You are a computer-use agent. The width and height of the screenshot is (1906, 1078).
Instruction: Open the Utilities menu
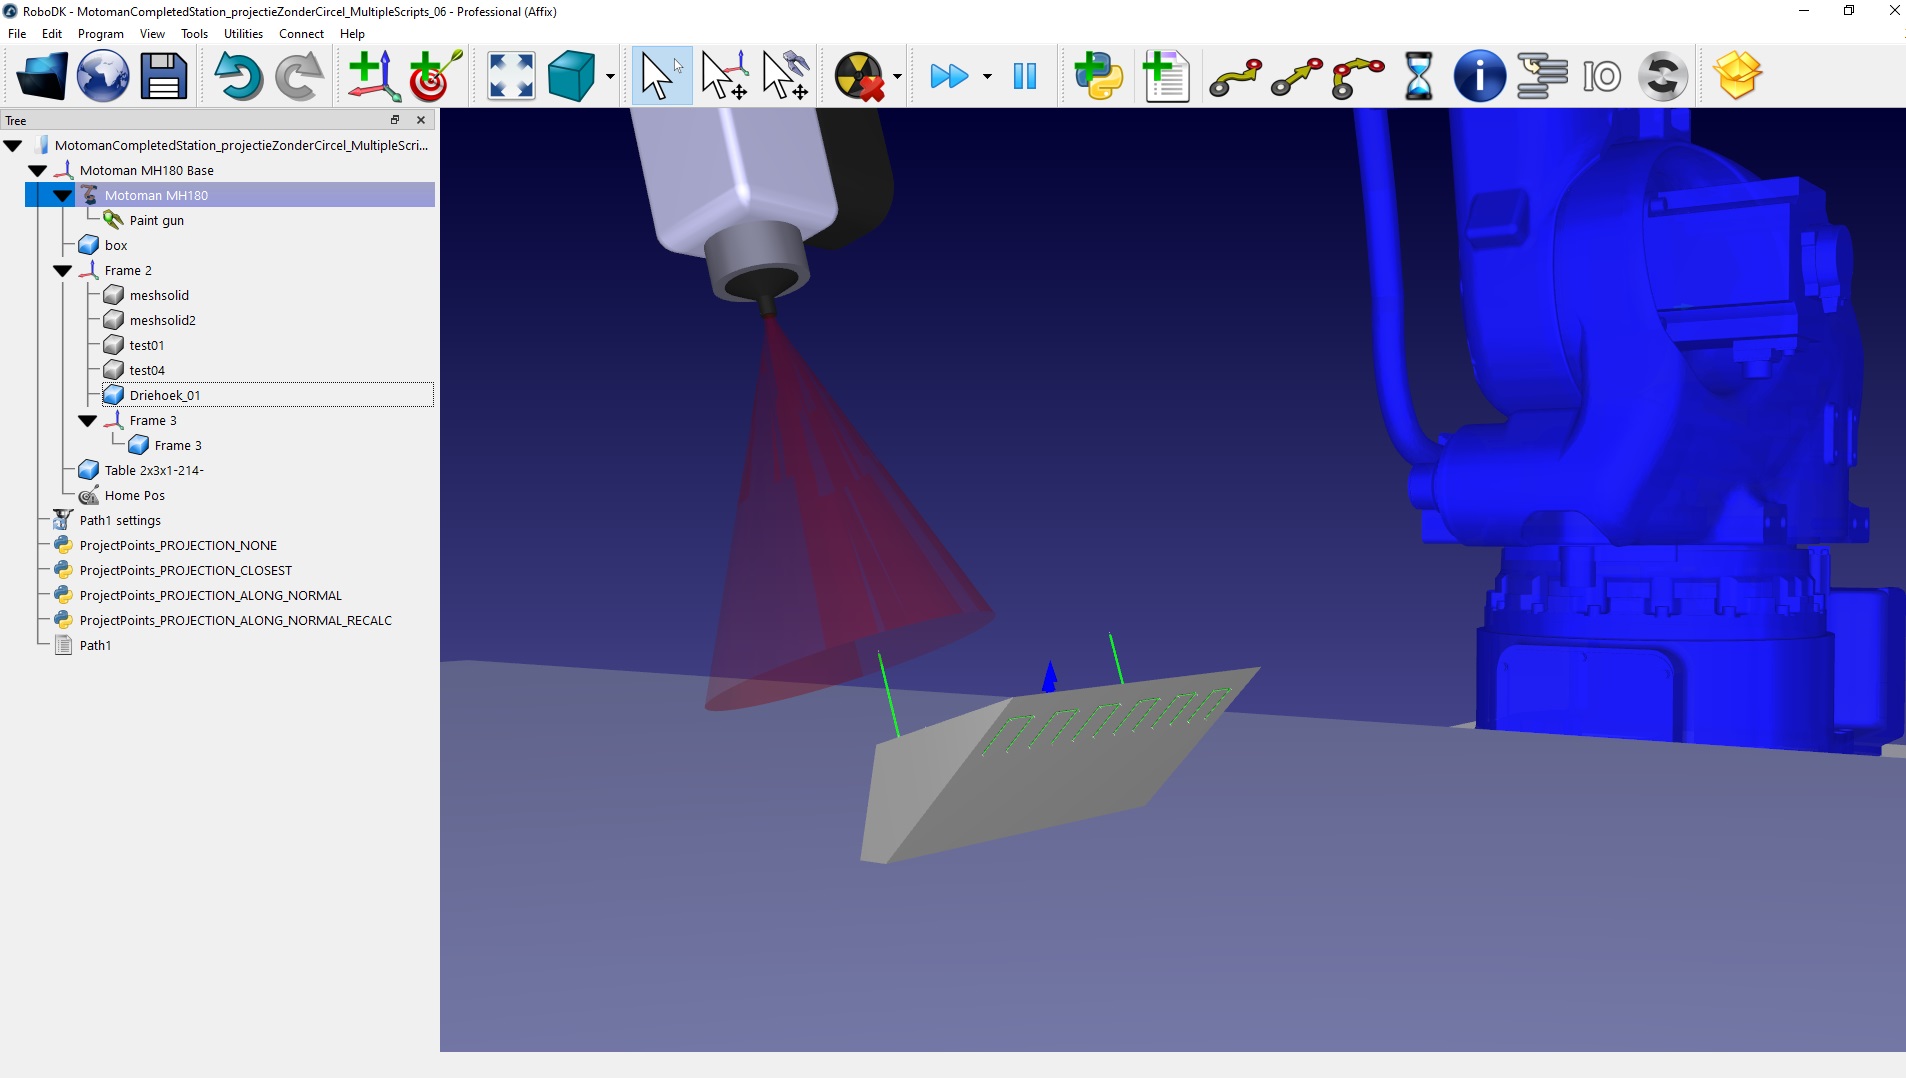[243, 34]
